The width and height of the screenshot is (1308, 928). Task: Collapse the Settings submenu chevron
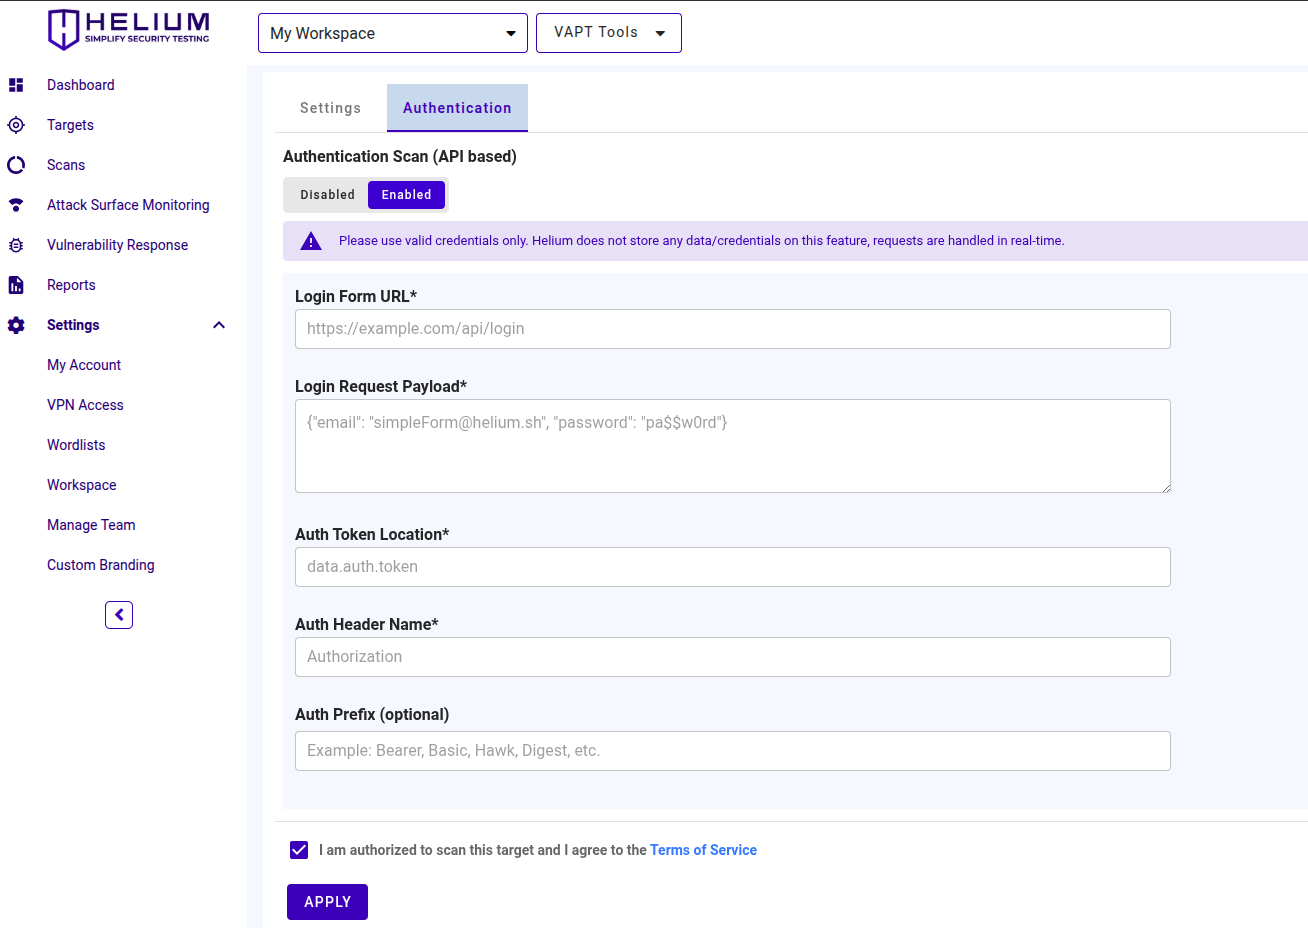tap(219, 325)
